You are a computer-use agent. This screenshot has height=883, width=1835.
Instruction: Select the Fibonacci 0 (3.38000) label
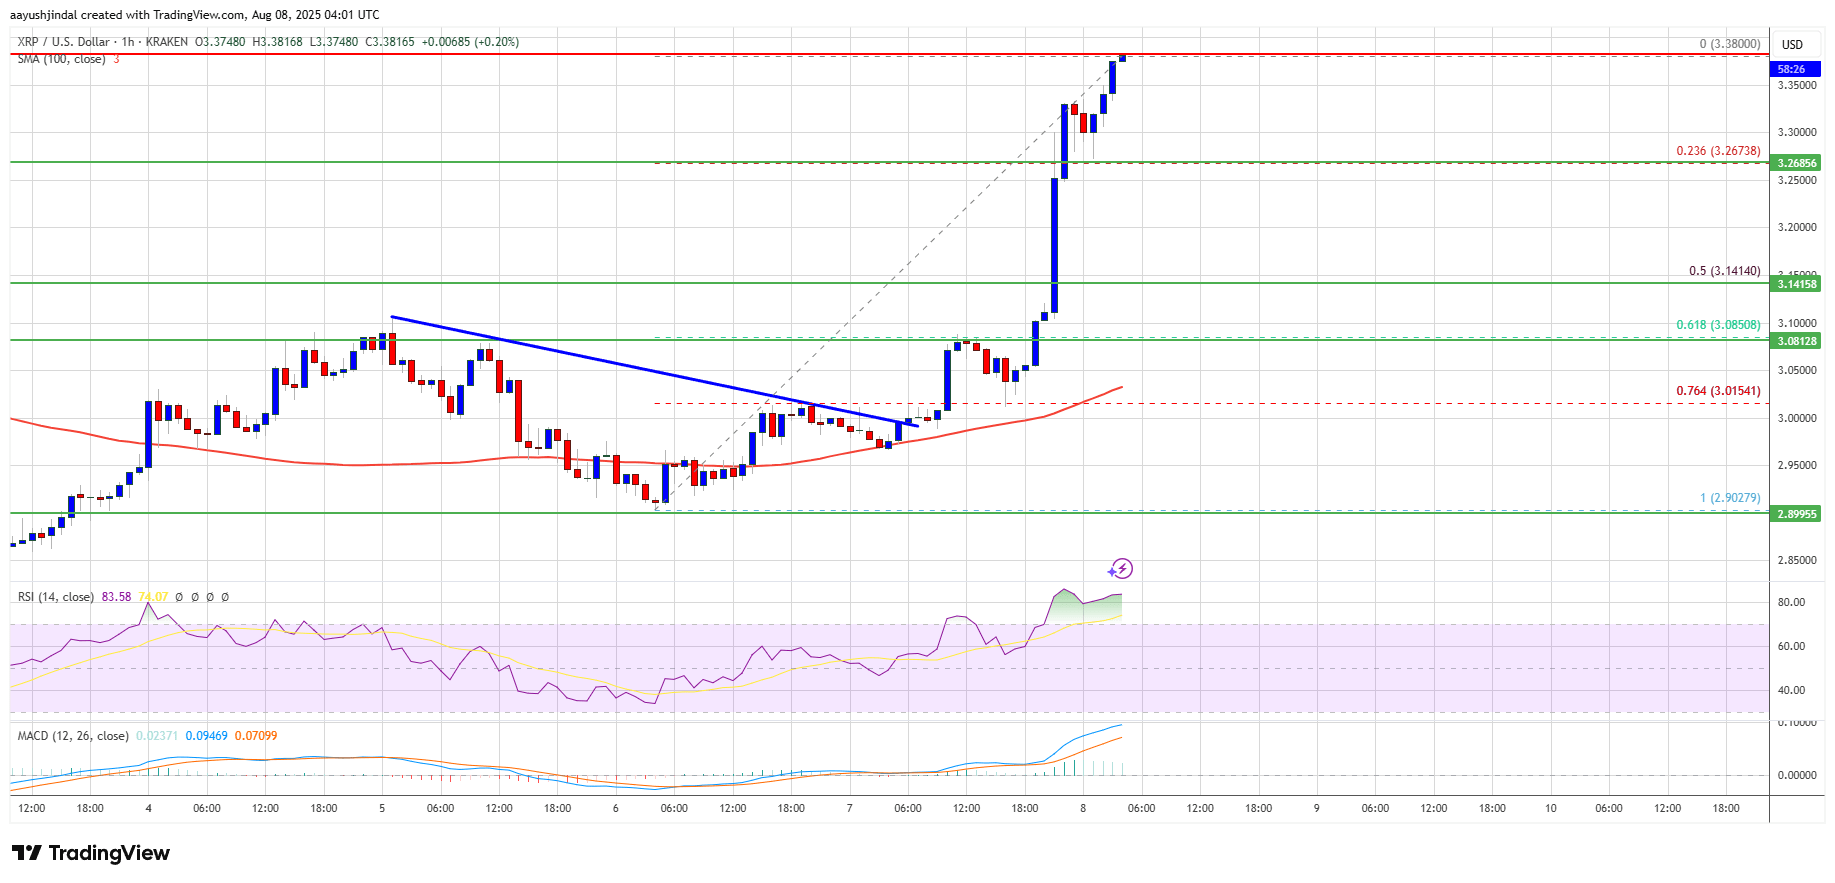click(1730, 44)
